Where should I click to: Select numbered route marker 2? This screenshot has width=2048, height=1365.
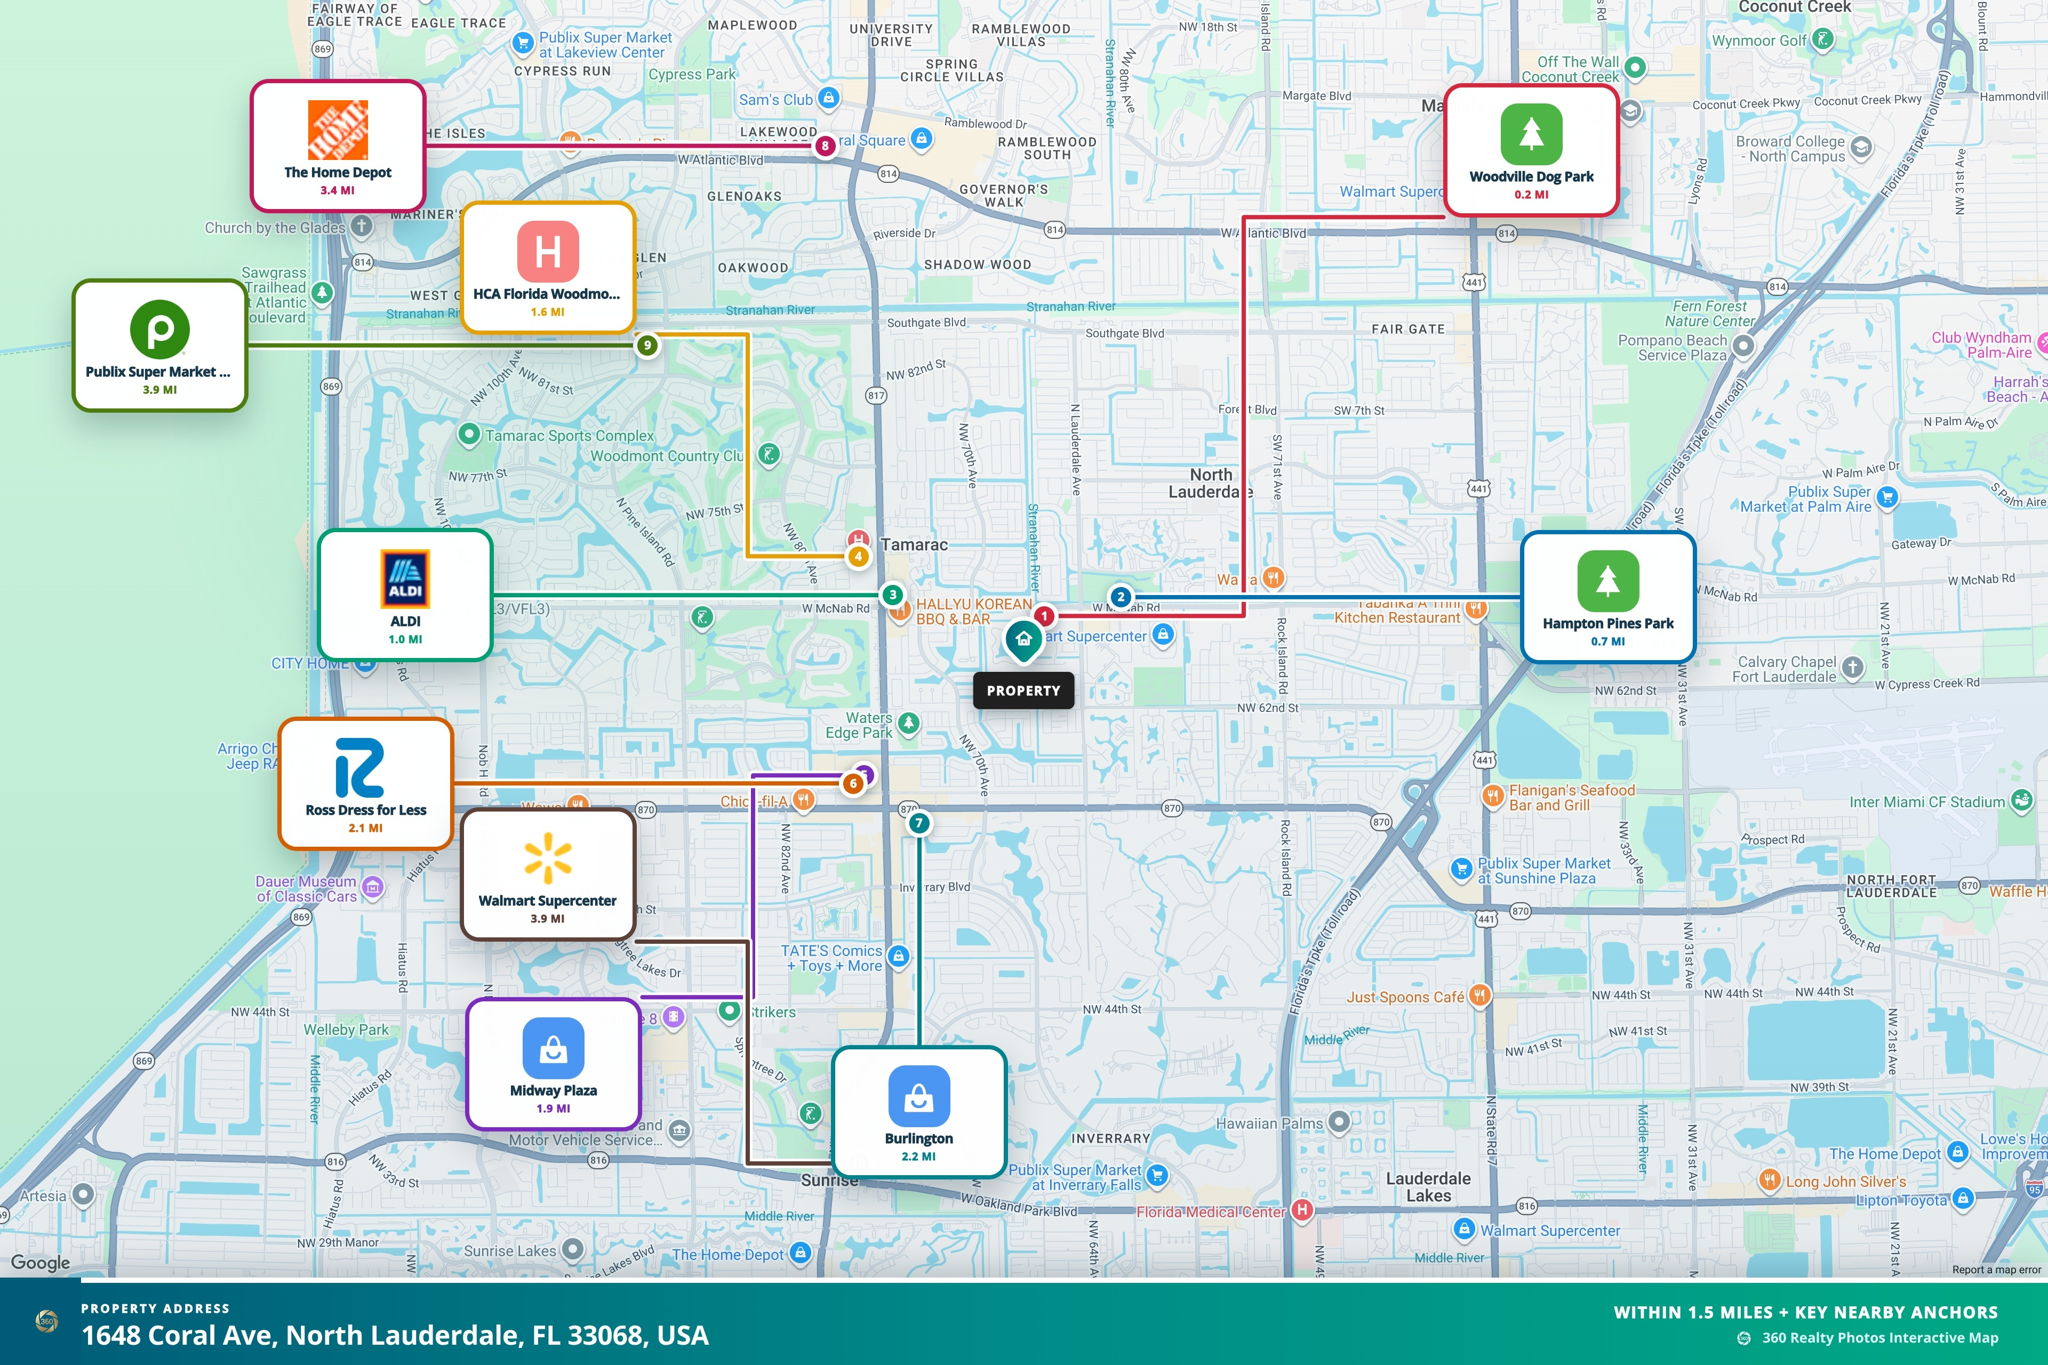pyautogui.click(x=1121, y=597)
